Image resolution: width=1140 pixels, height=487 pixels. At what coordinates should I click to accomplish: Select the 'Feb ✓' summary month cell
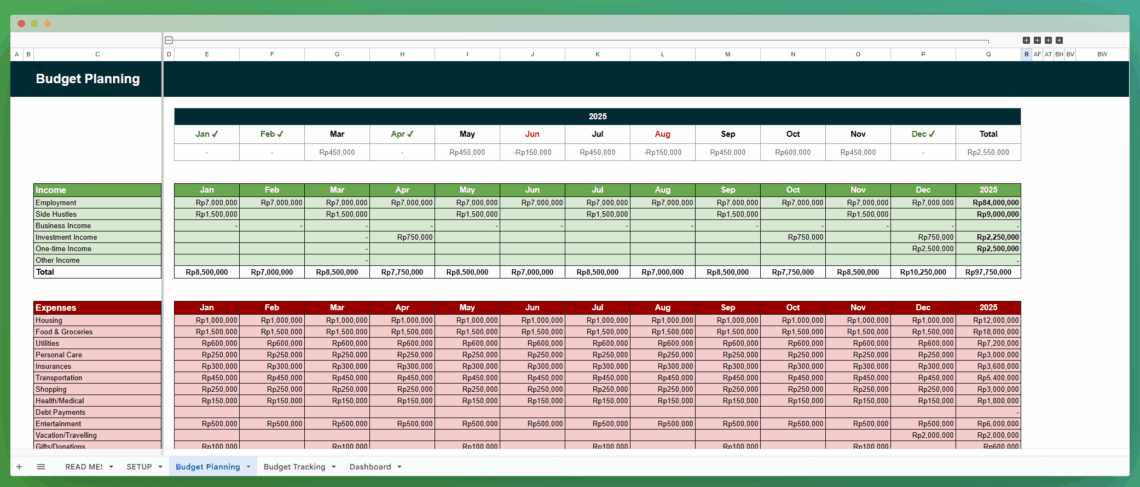tap(272, 134)
